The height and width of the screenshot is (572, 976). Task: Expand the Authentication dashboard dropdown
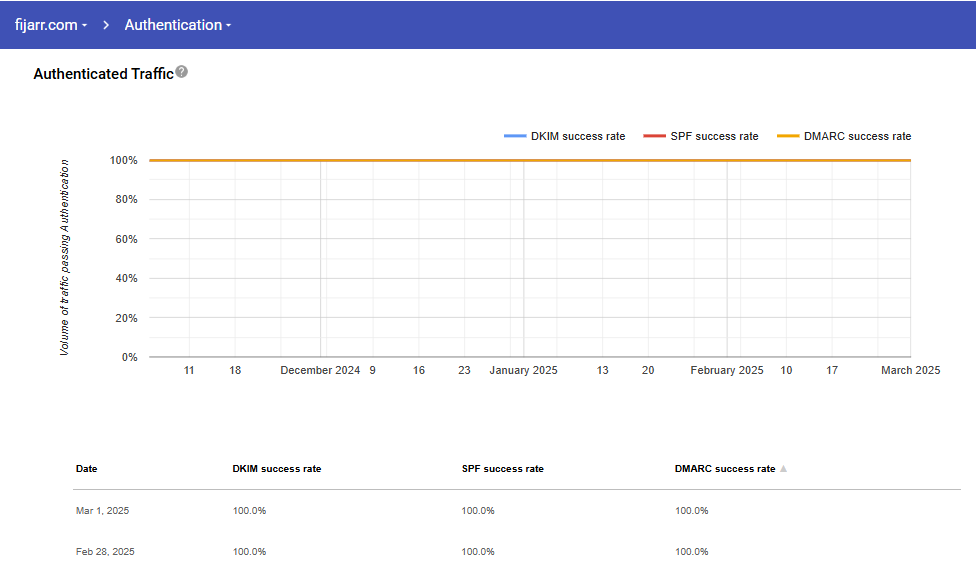click(177, 25)
